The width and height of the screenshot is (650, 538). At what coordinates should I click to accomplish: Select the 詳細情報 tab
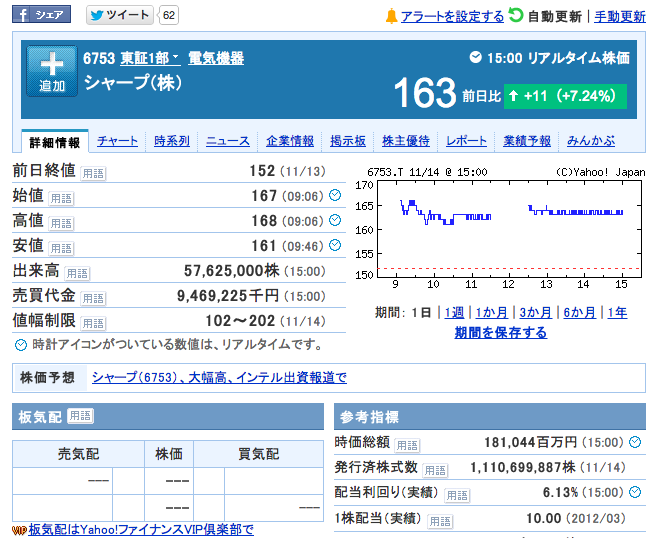tap(55, 142)
